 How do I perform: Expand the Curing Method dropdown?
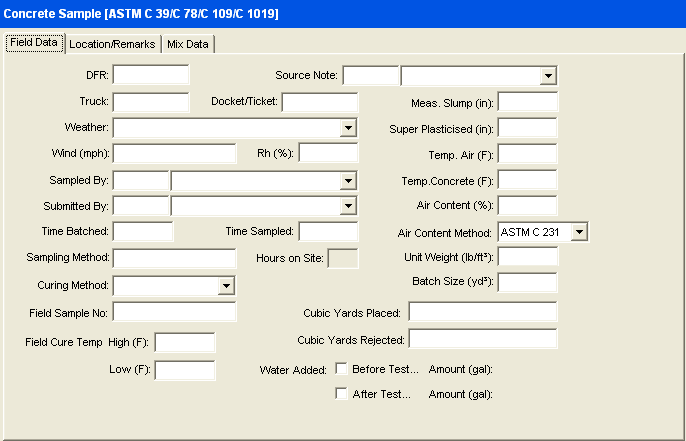[x=226, y=286]
